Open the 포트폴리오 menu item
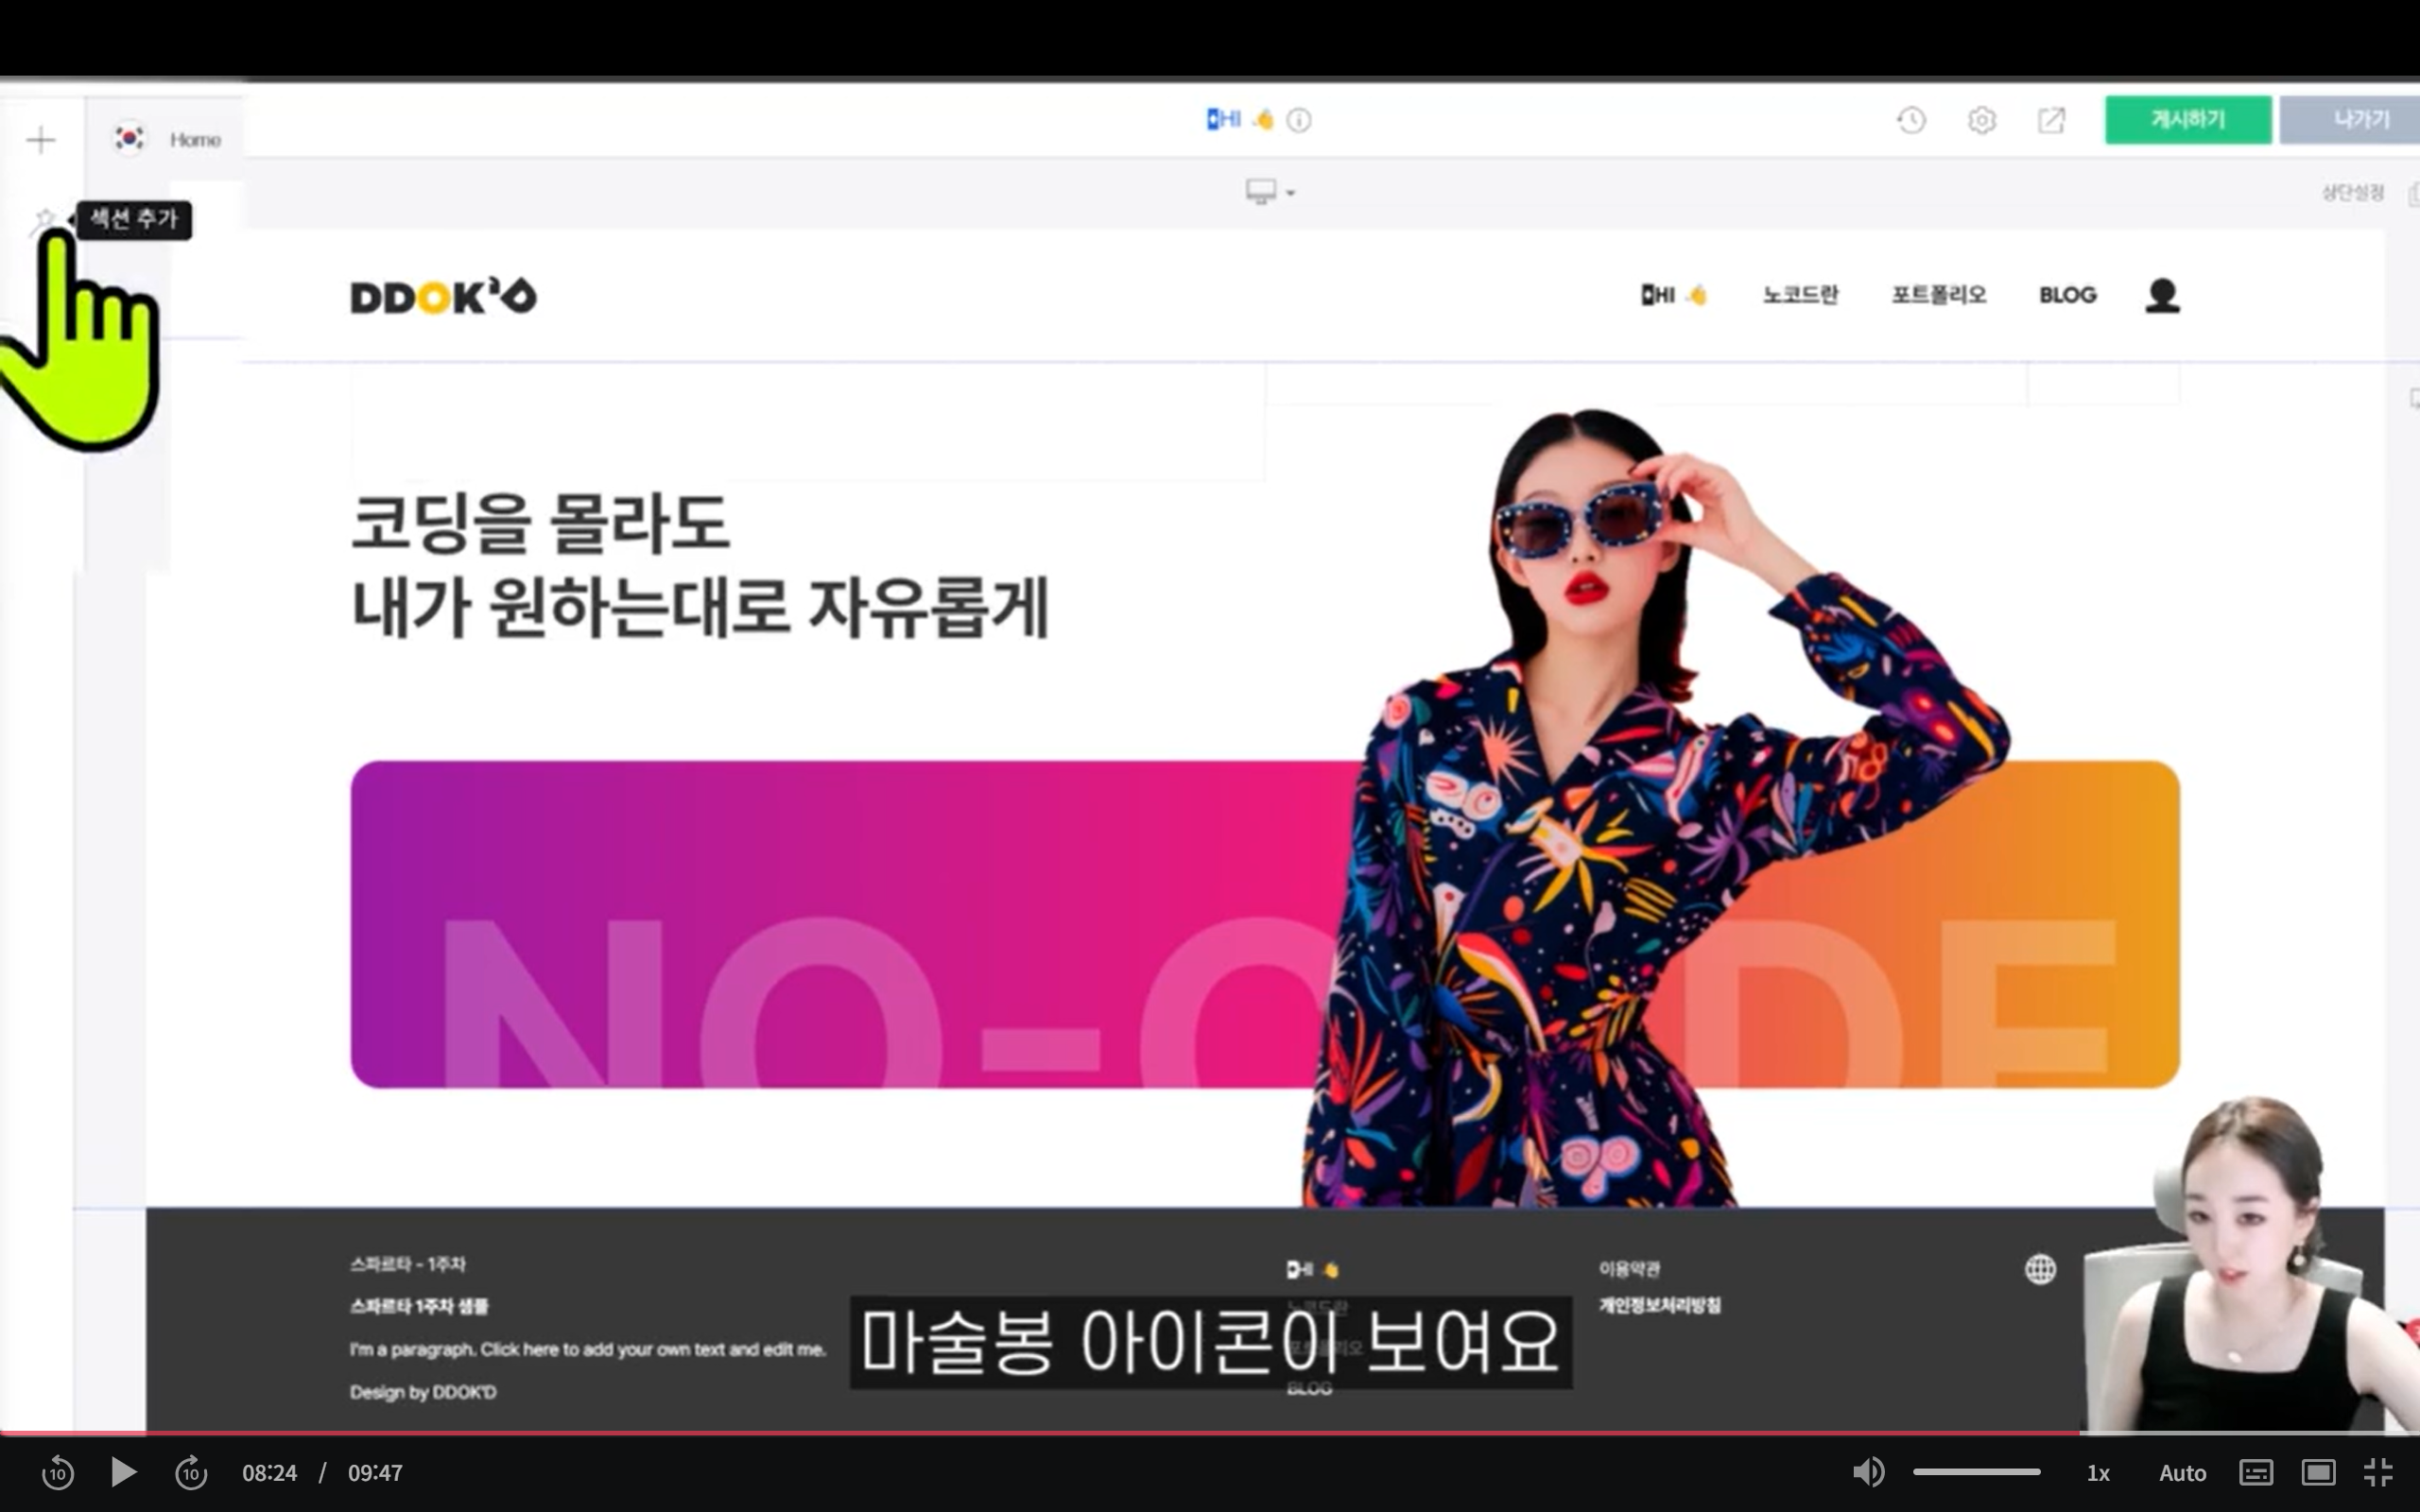The width and height of the screenshot is (2420, 1512). [1938, 295]
